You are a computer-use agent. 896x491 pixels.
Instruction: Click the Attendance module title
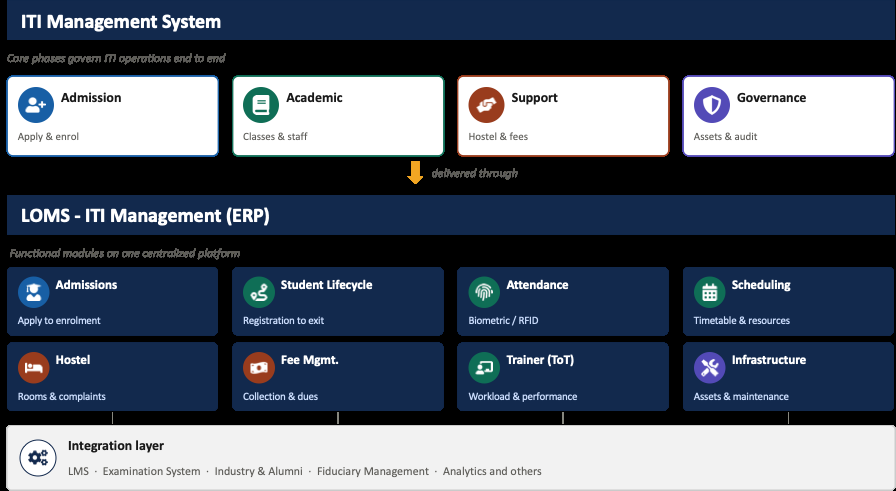[537, 285]
